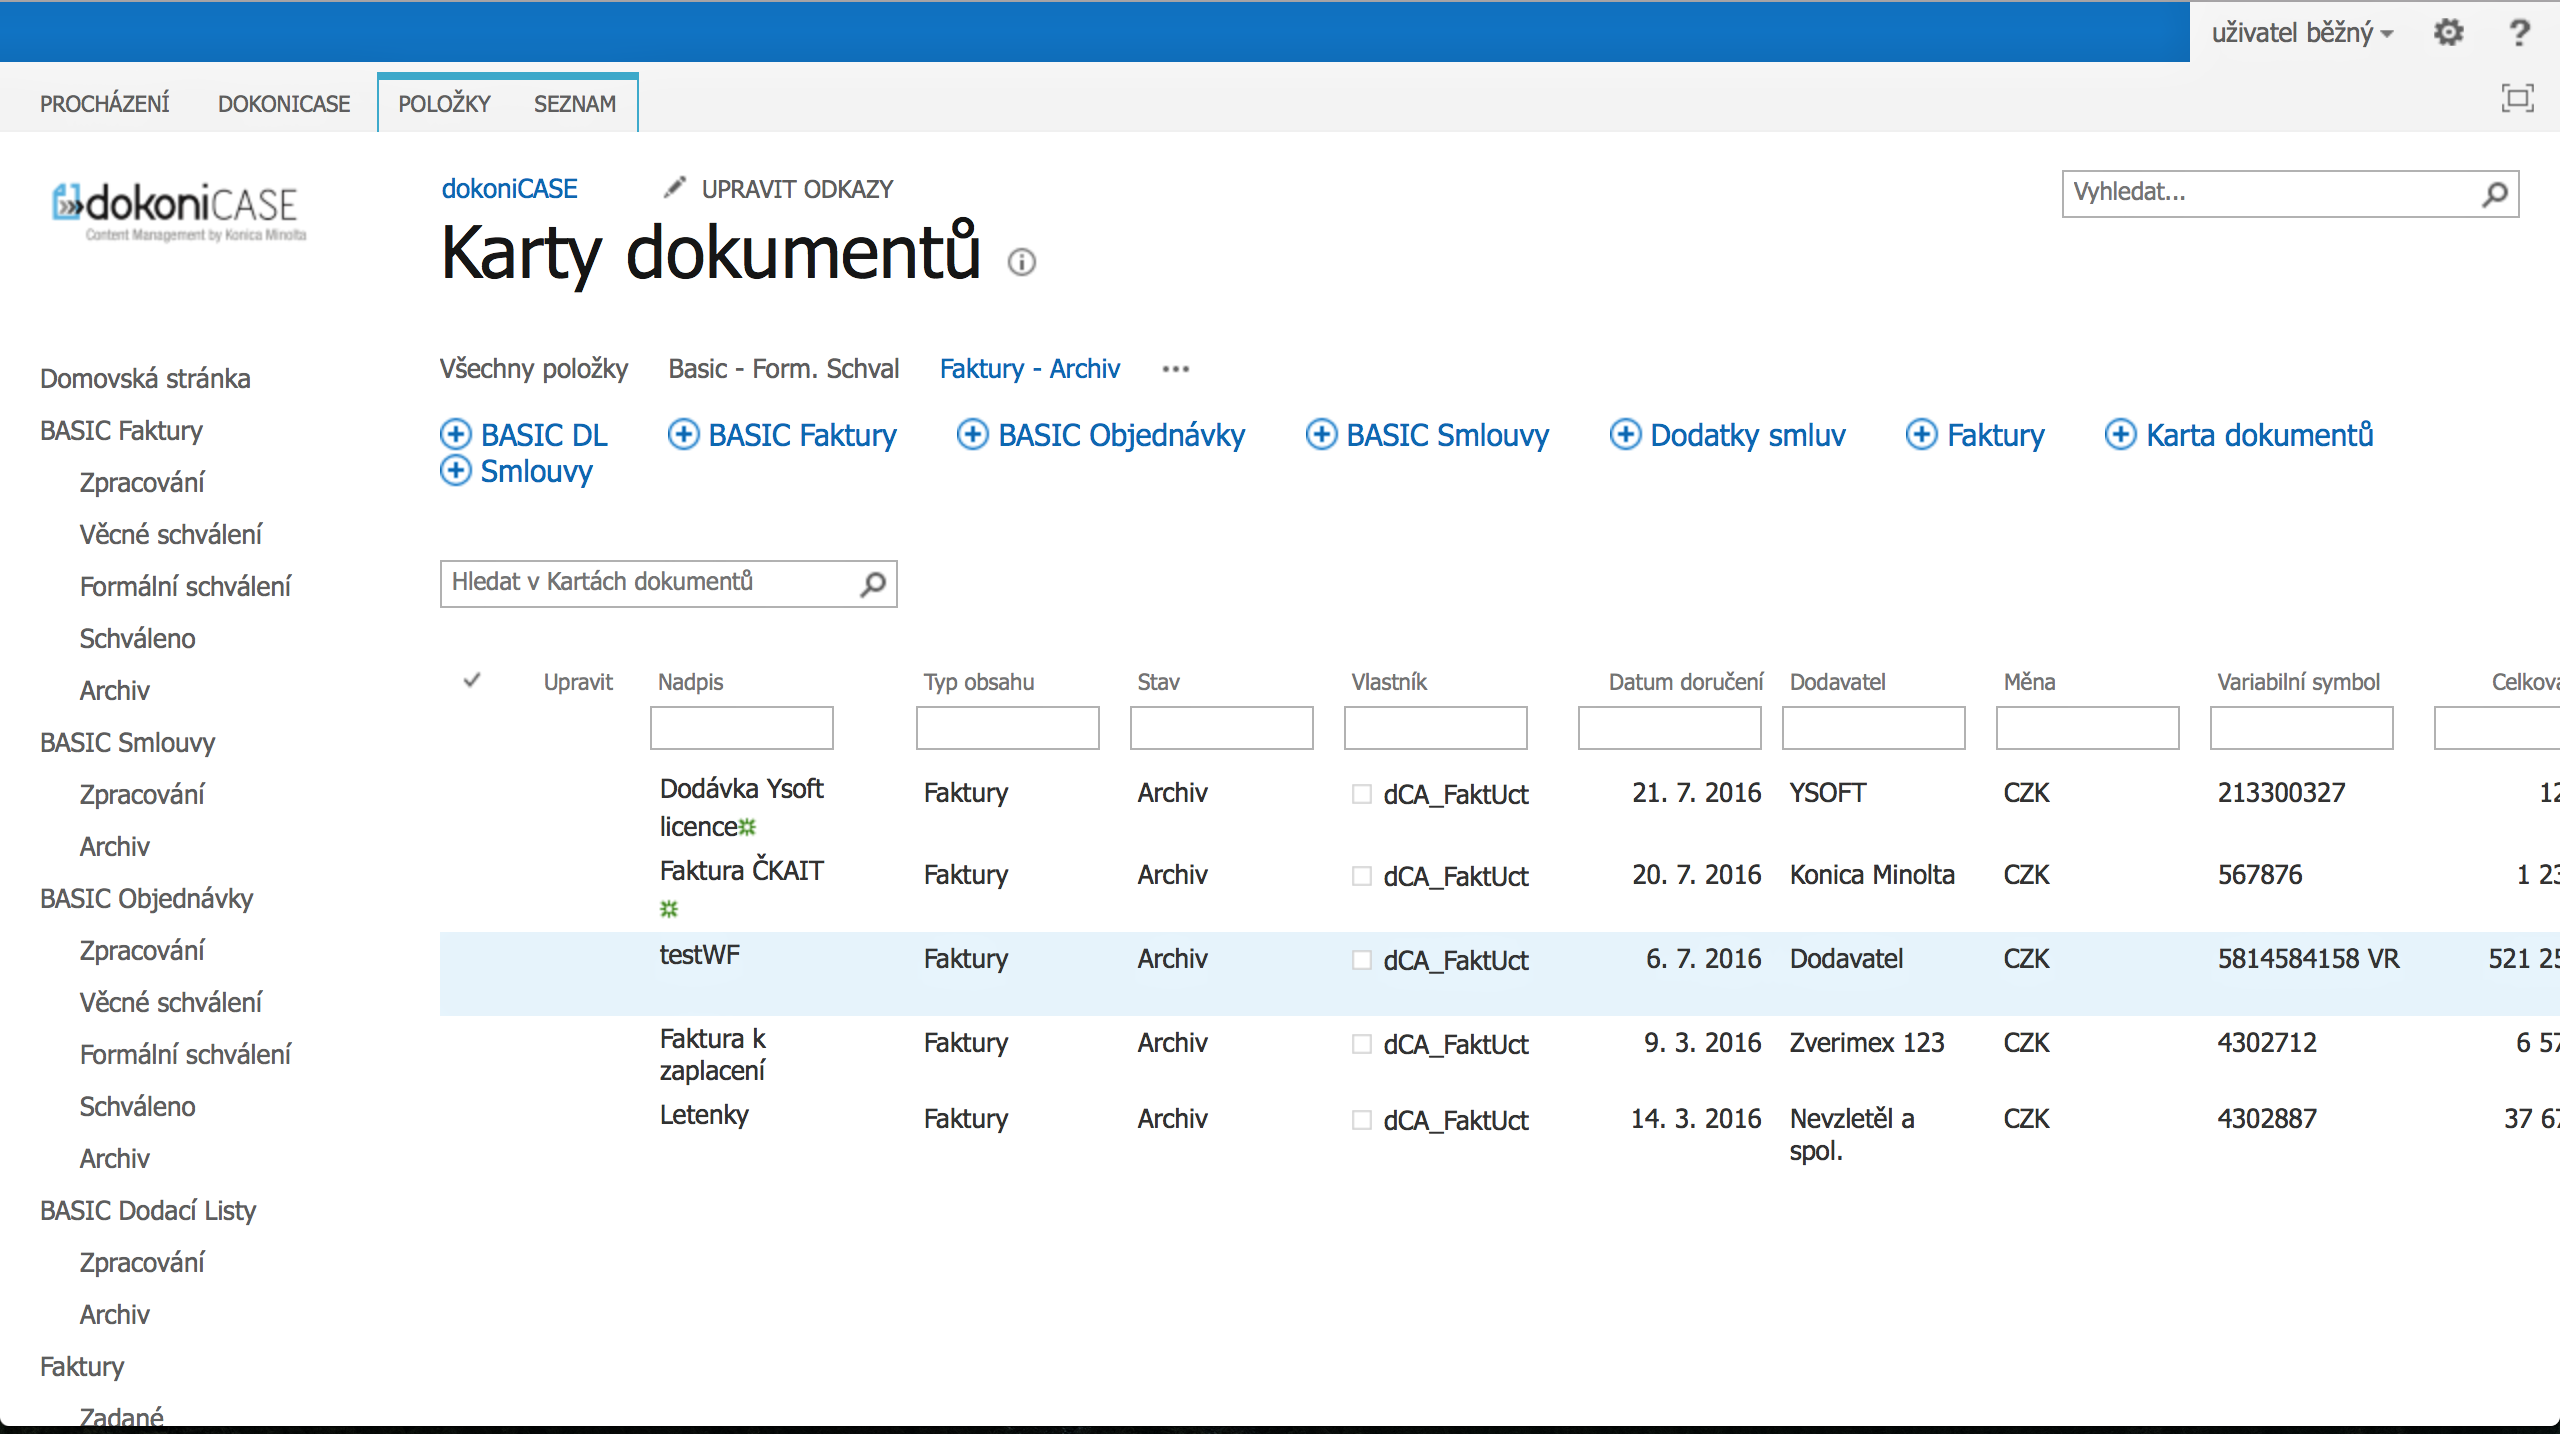The image size is (2560, 1434).
Task: Go to Domovská stránka in sidebar
Action: 145,379
